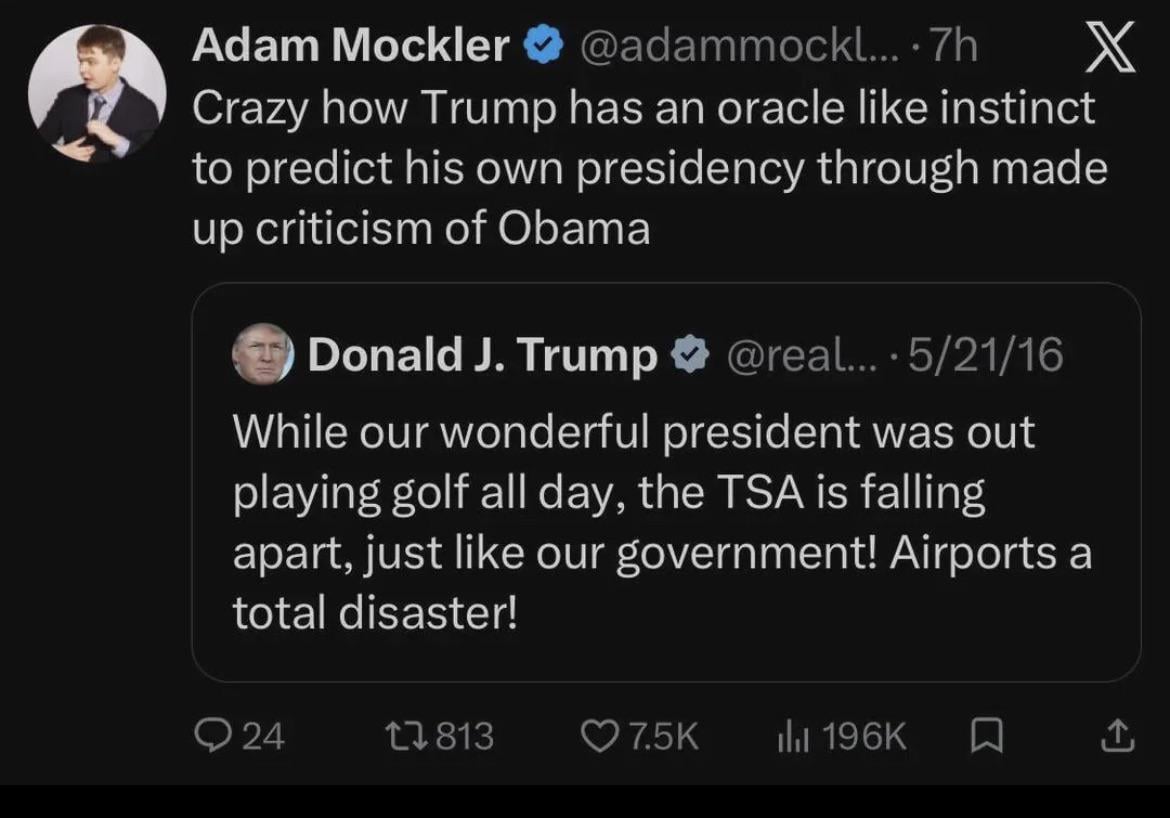Open Donald J. Trump's avatar thumbnail

tap(263, 355)
